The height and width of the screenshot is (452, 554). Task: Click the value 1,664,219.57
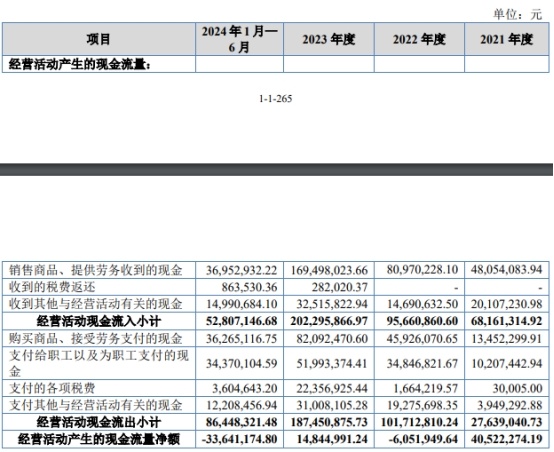[425, 388]
